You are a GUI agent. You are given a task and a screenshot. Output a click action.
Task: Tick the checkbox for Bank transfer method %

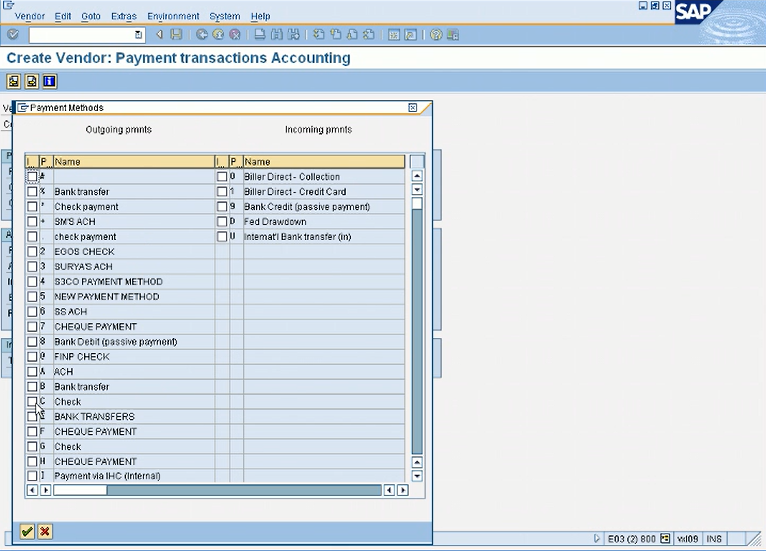click(32, 191)
